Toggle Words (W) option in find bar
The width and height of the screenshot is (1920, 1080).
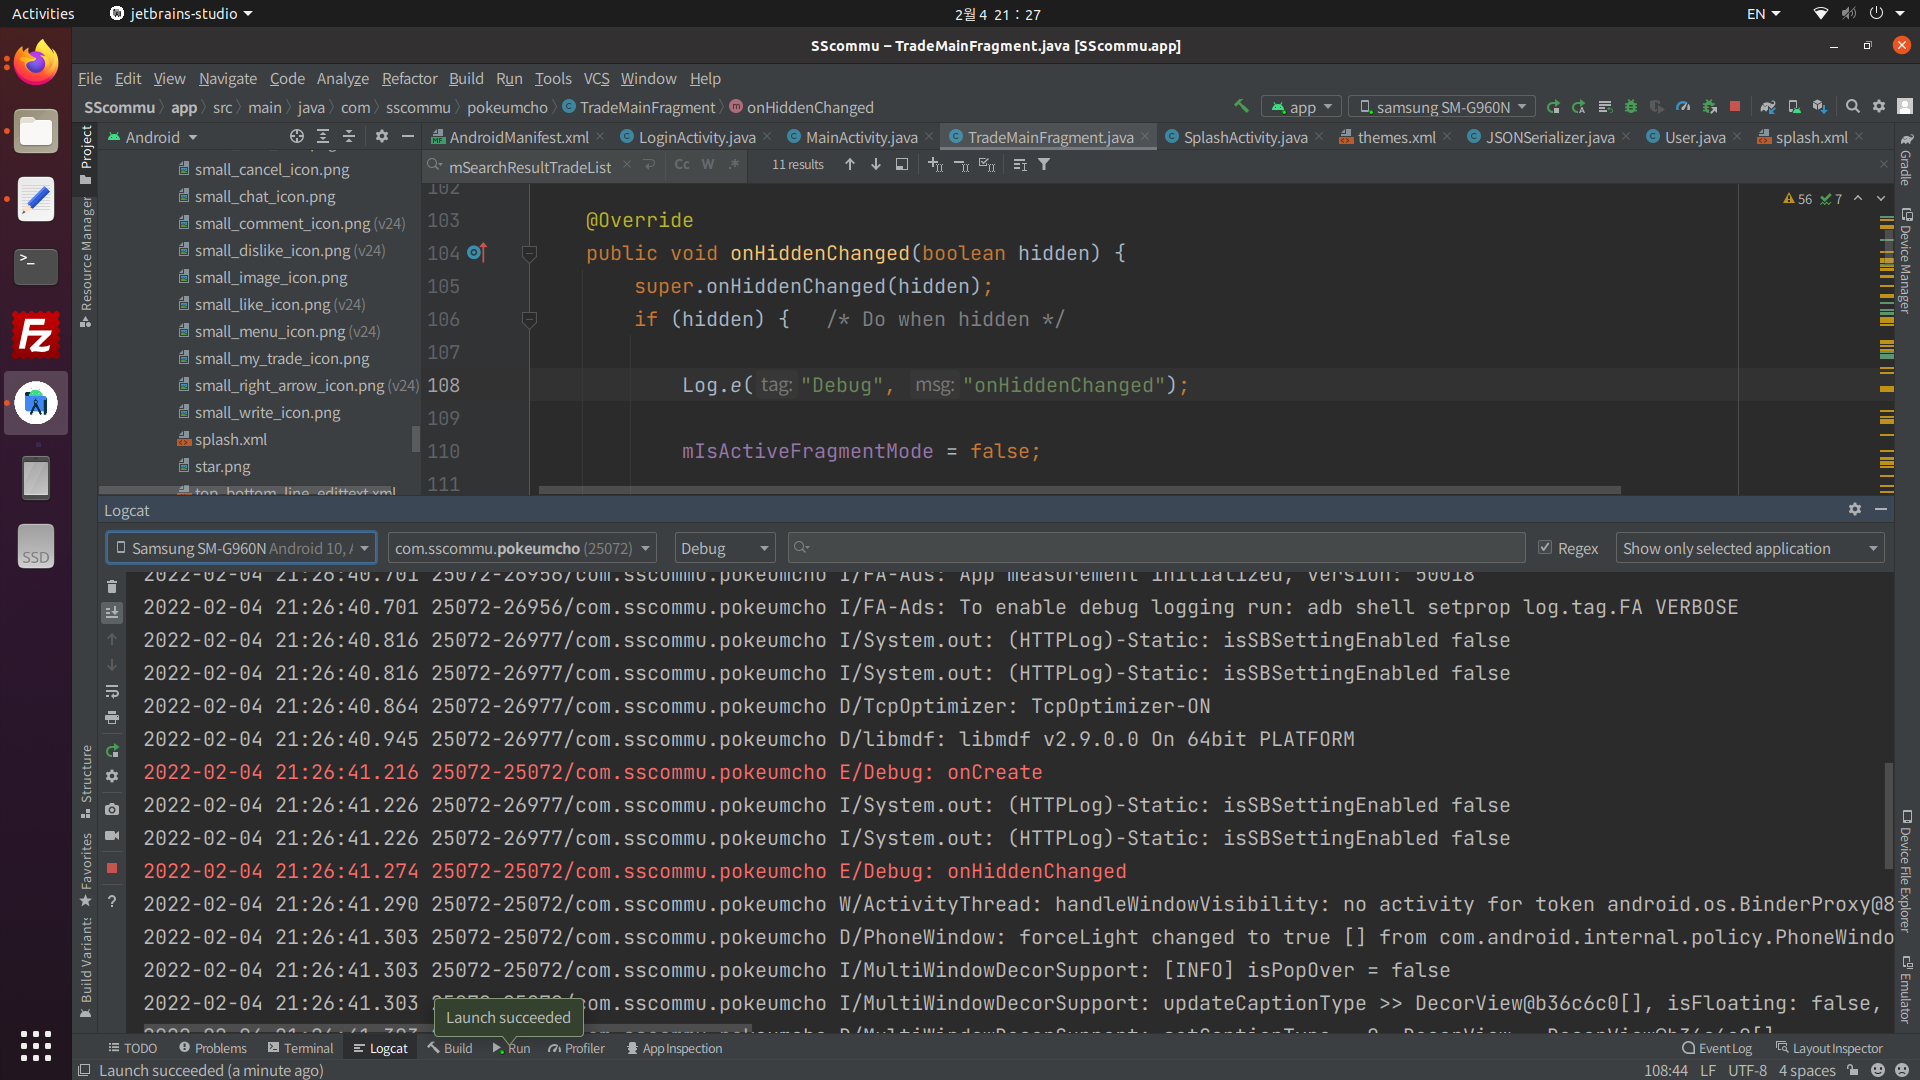pyautogui.click(x=708, y=165)
